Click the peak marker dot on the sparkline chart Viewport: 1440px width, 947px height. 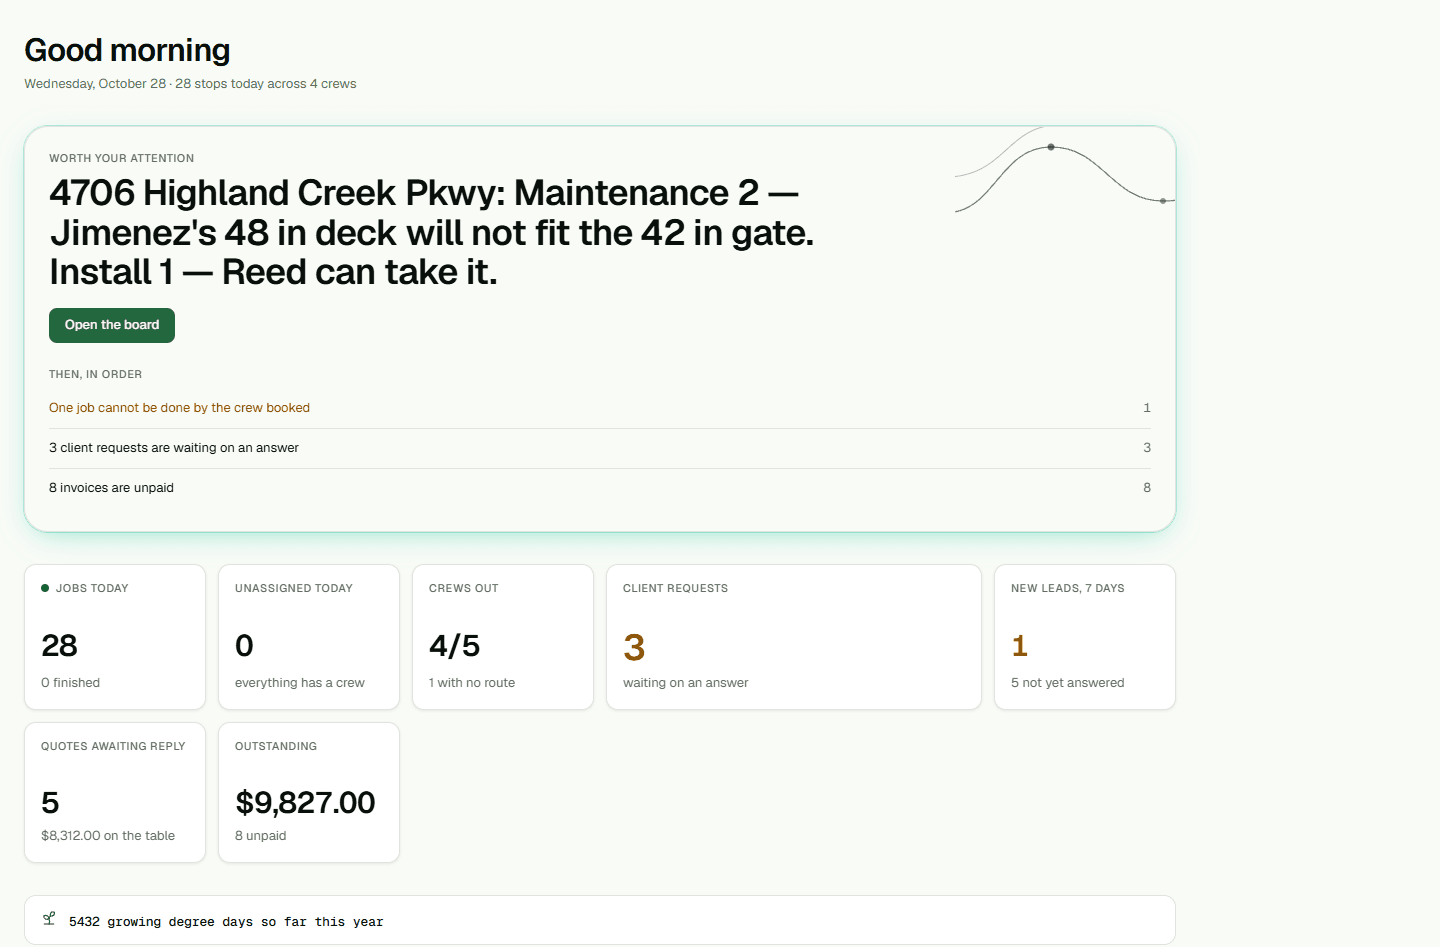point(1051,147)
